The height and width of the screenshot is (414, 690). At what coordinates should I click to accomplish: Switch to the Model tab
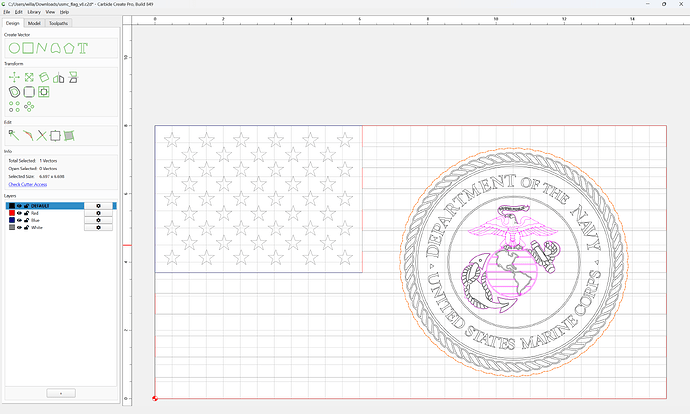34,23
